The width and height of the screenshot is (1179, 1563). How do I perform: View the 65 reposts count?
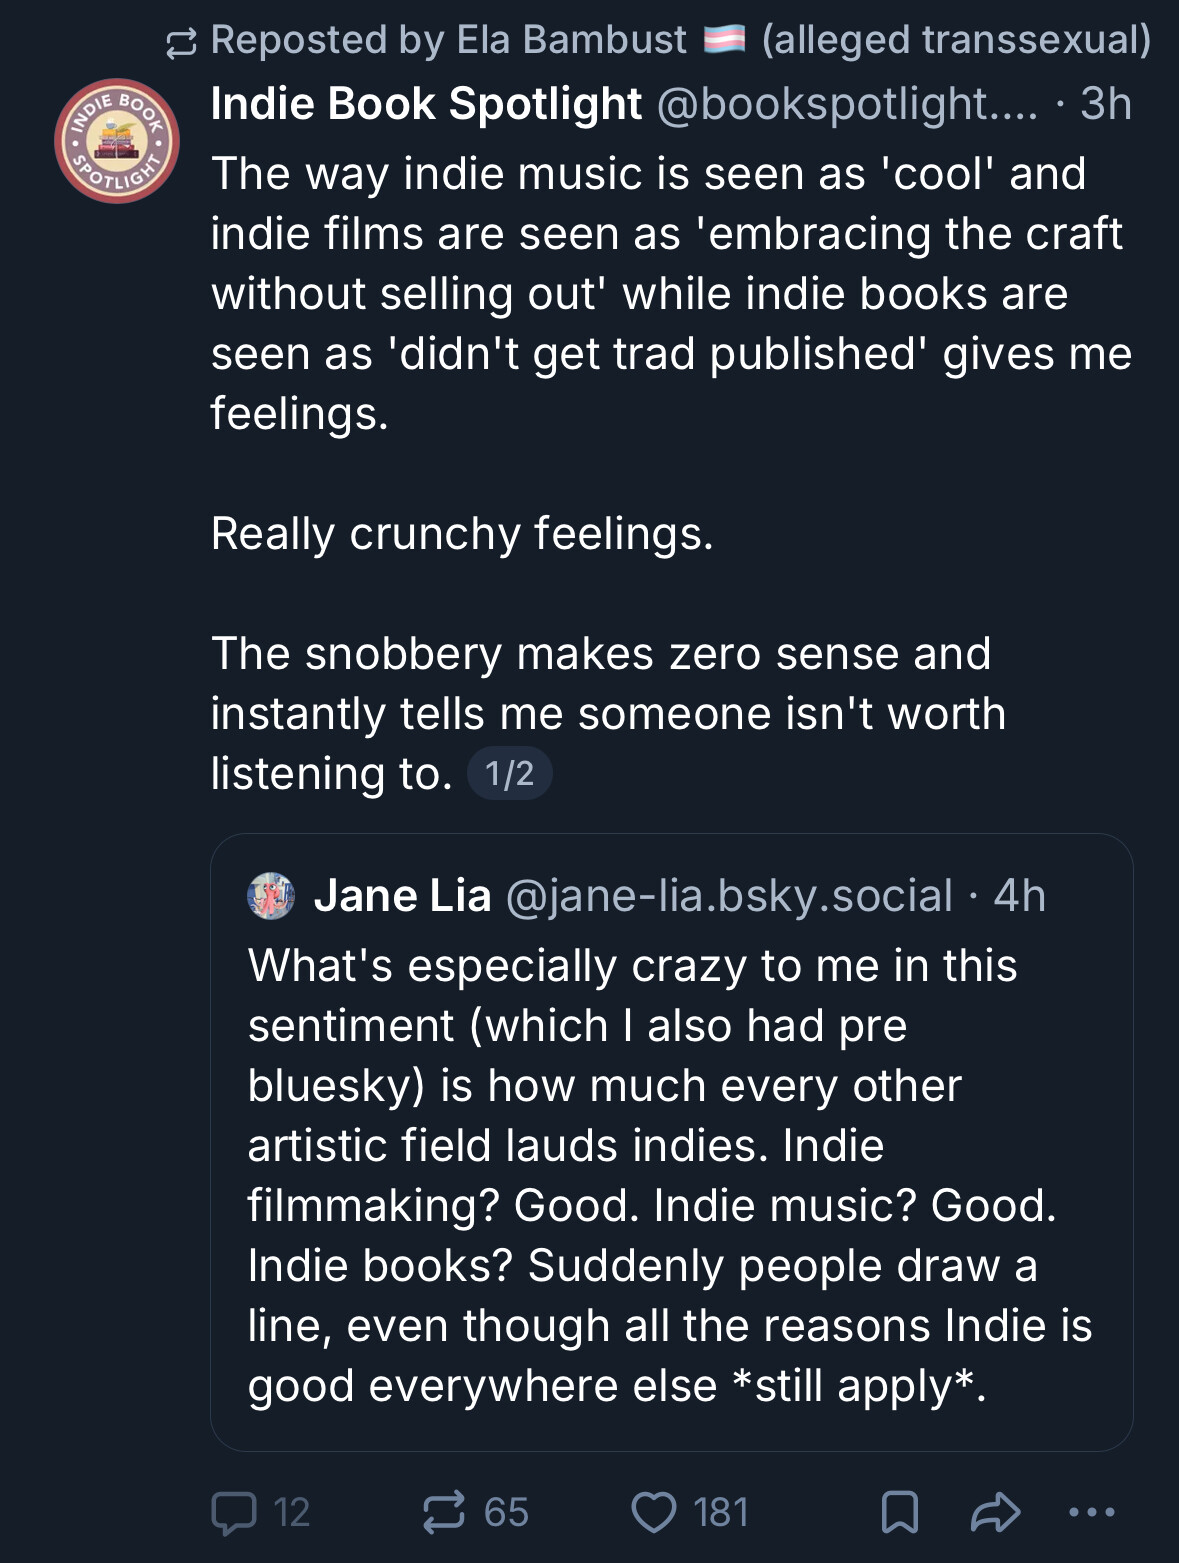pyautogui.click(x=506, y=1512)
